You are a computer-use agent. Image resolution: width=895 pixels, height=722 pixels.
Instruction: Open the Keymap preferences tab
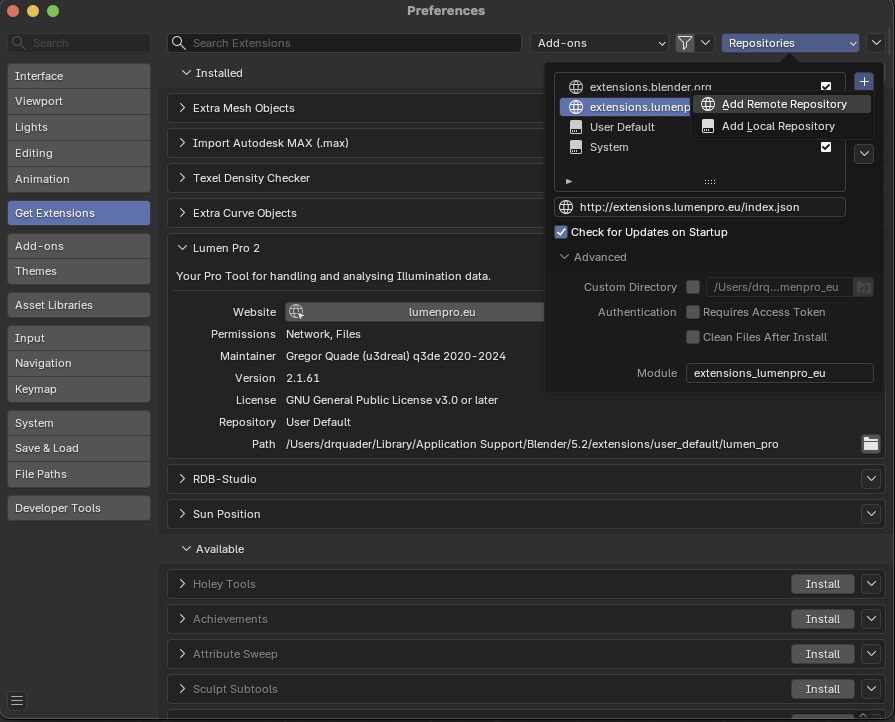coord(79,389)
